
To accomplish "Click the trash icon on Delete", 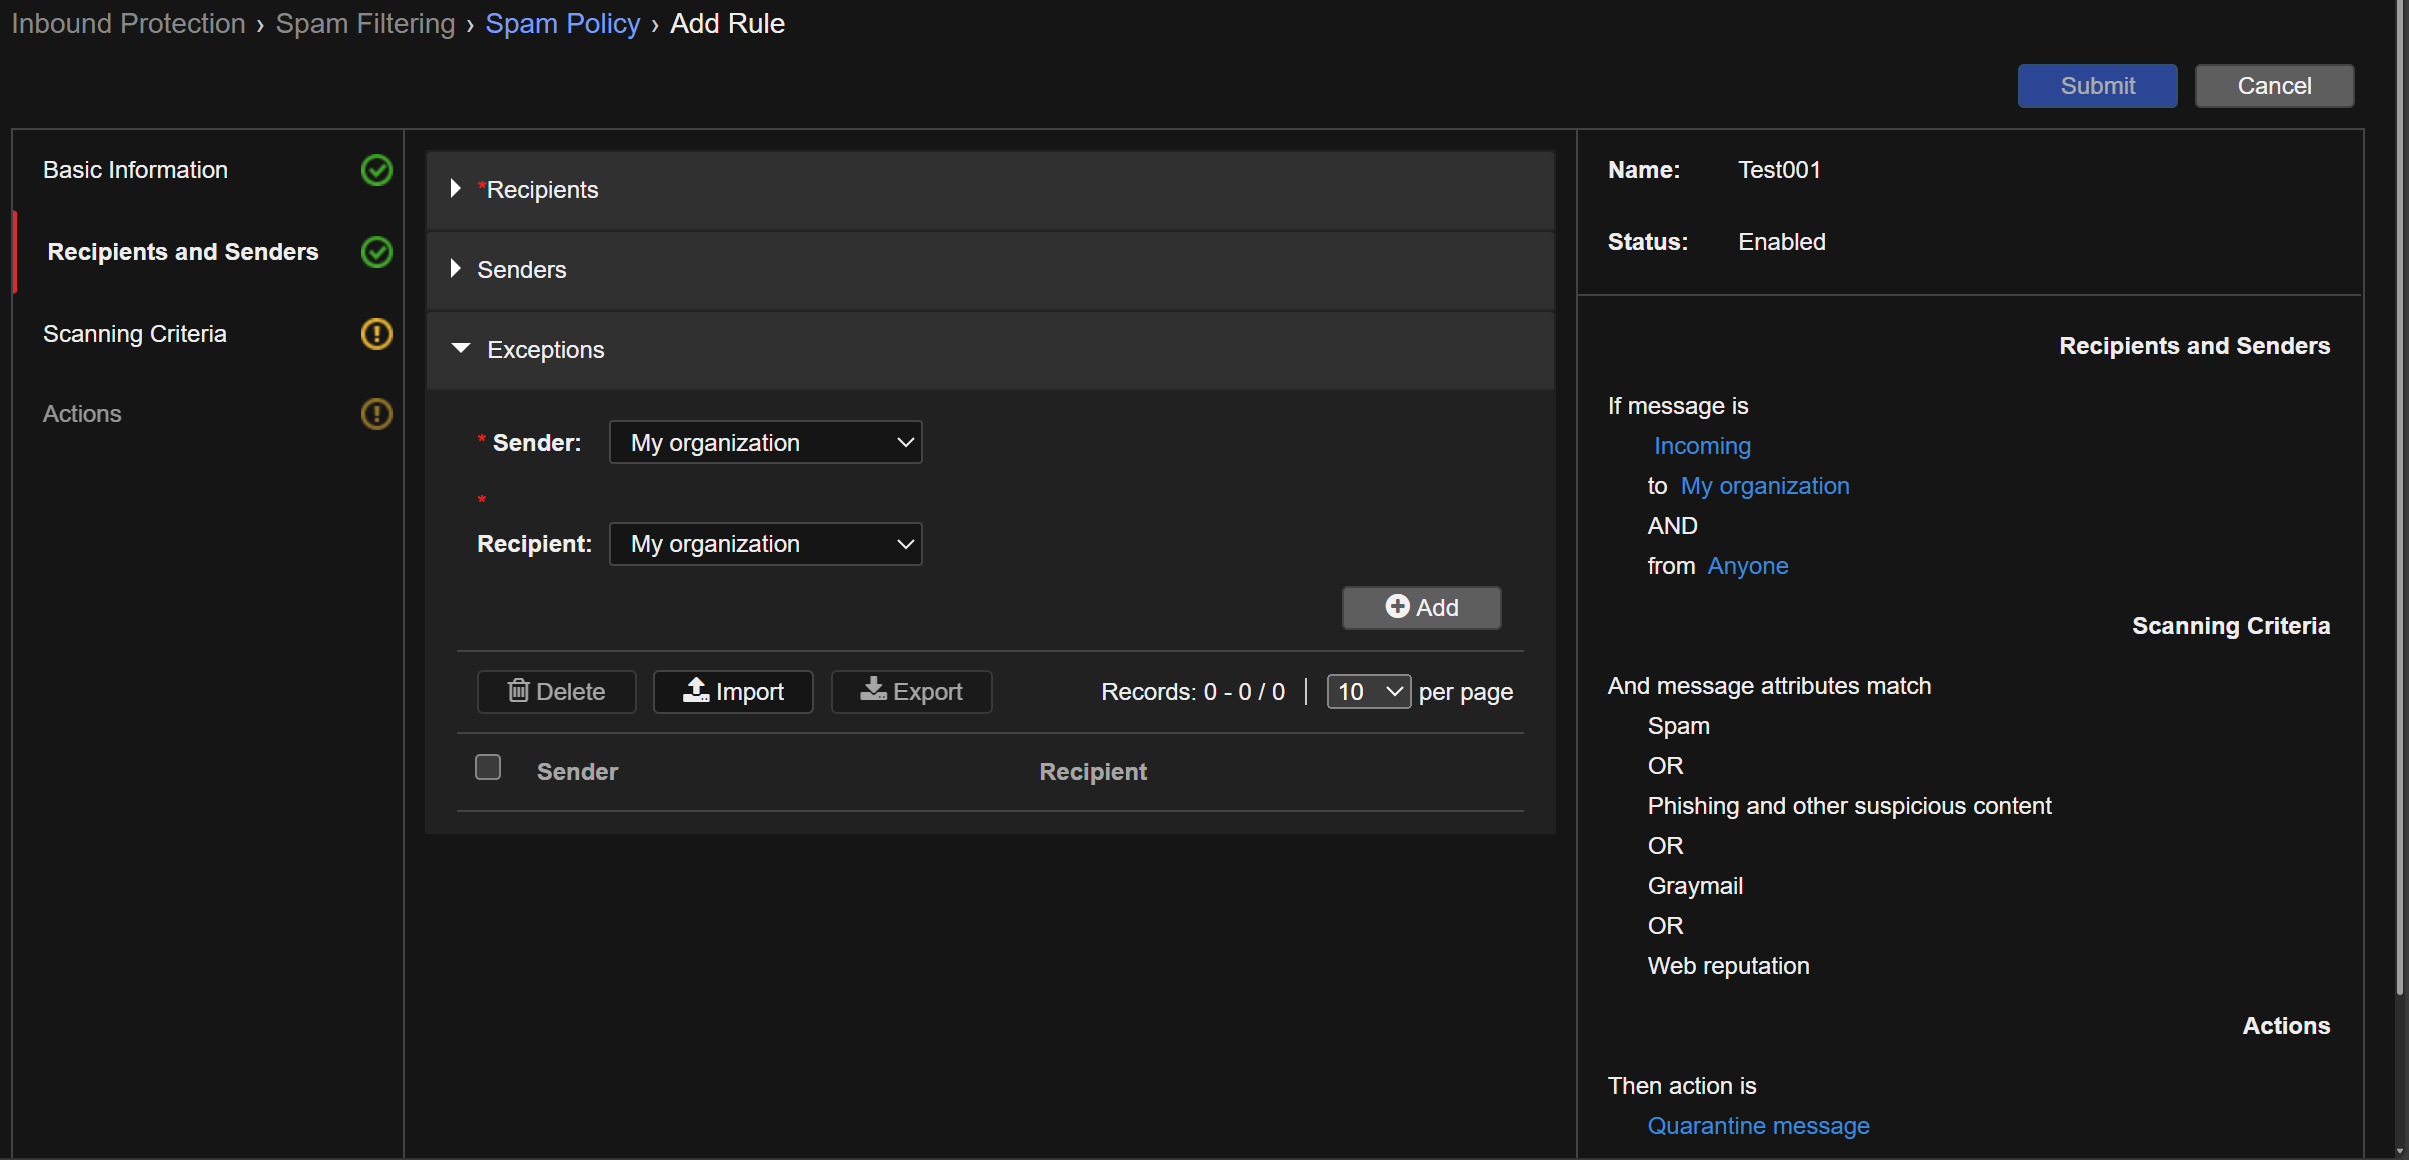I will (x=518, y=690).
